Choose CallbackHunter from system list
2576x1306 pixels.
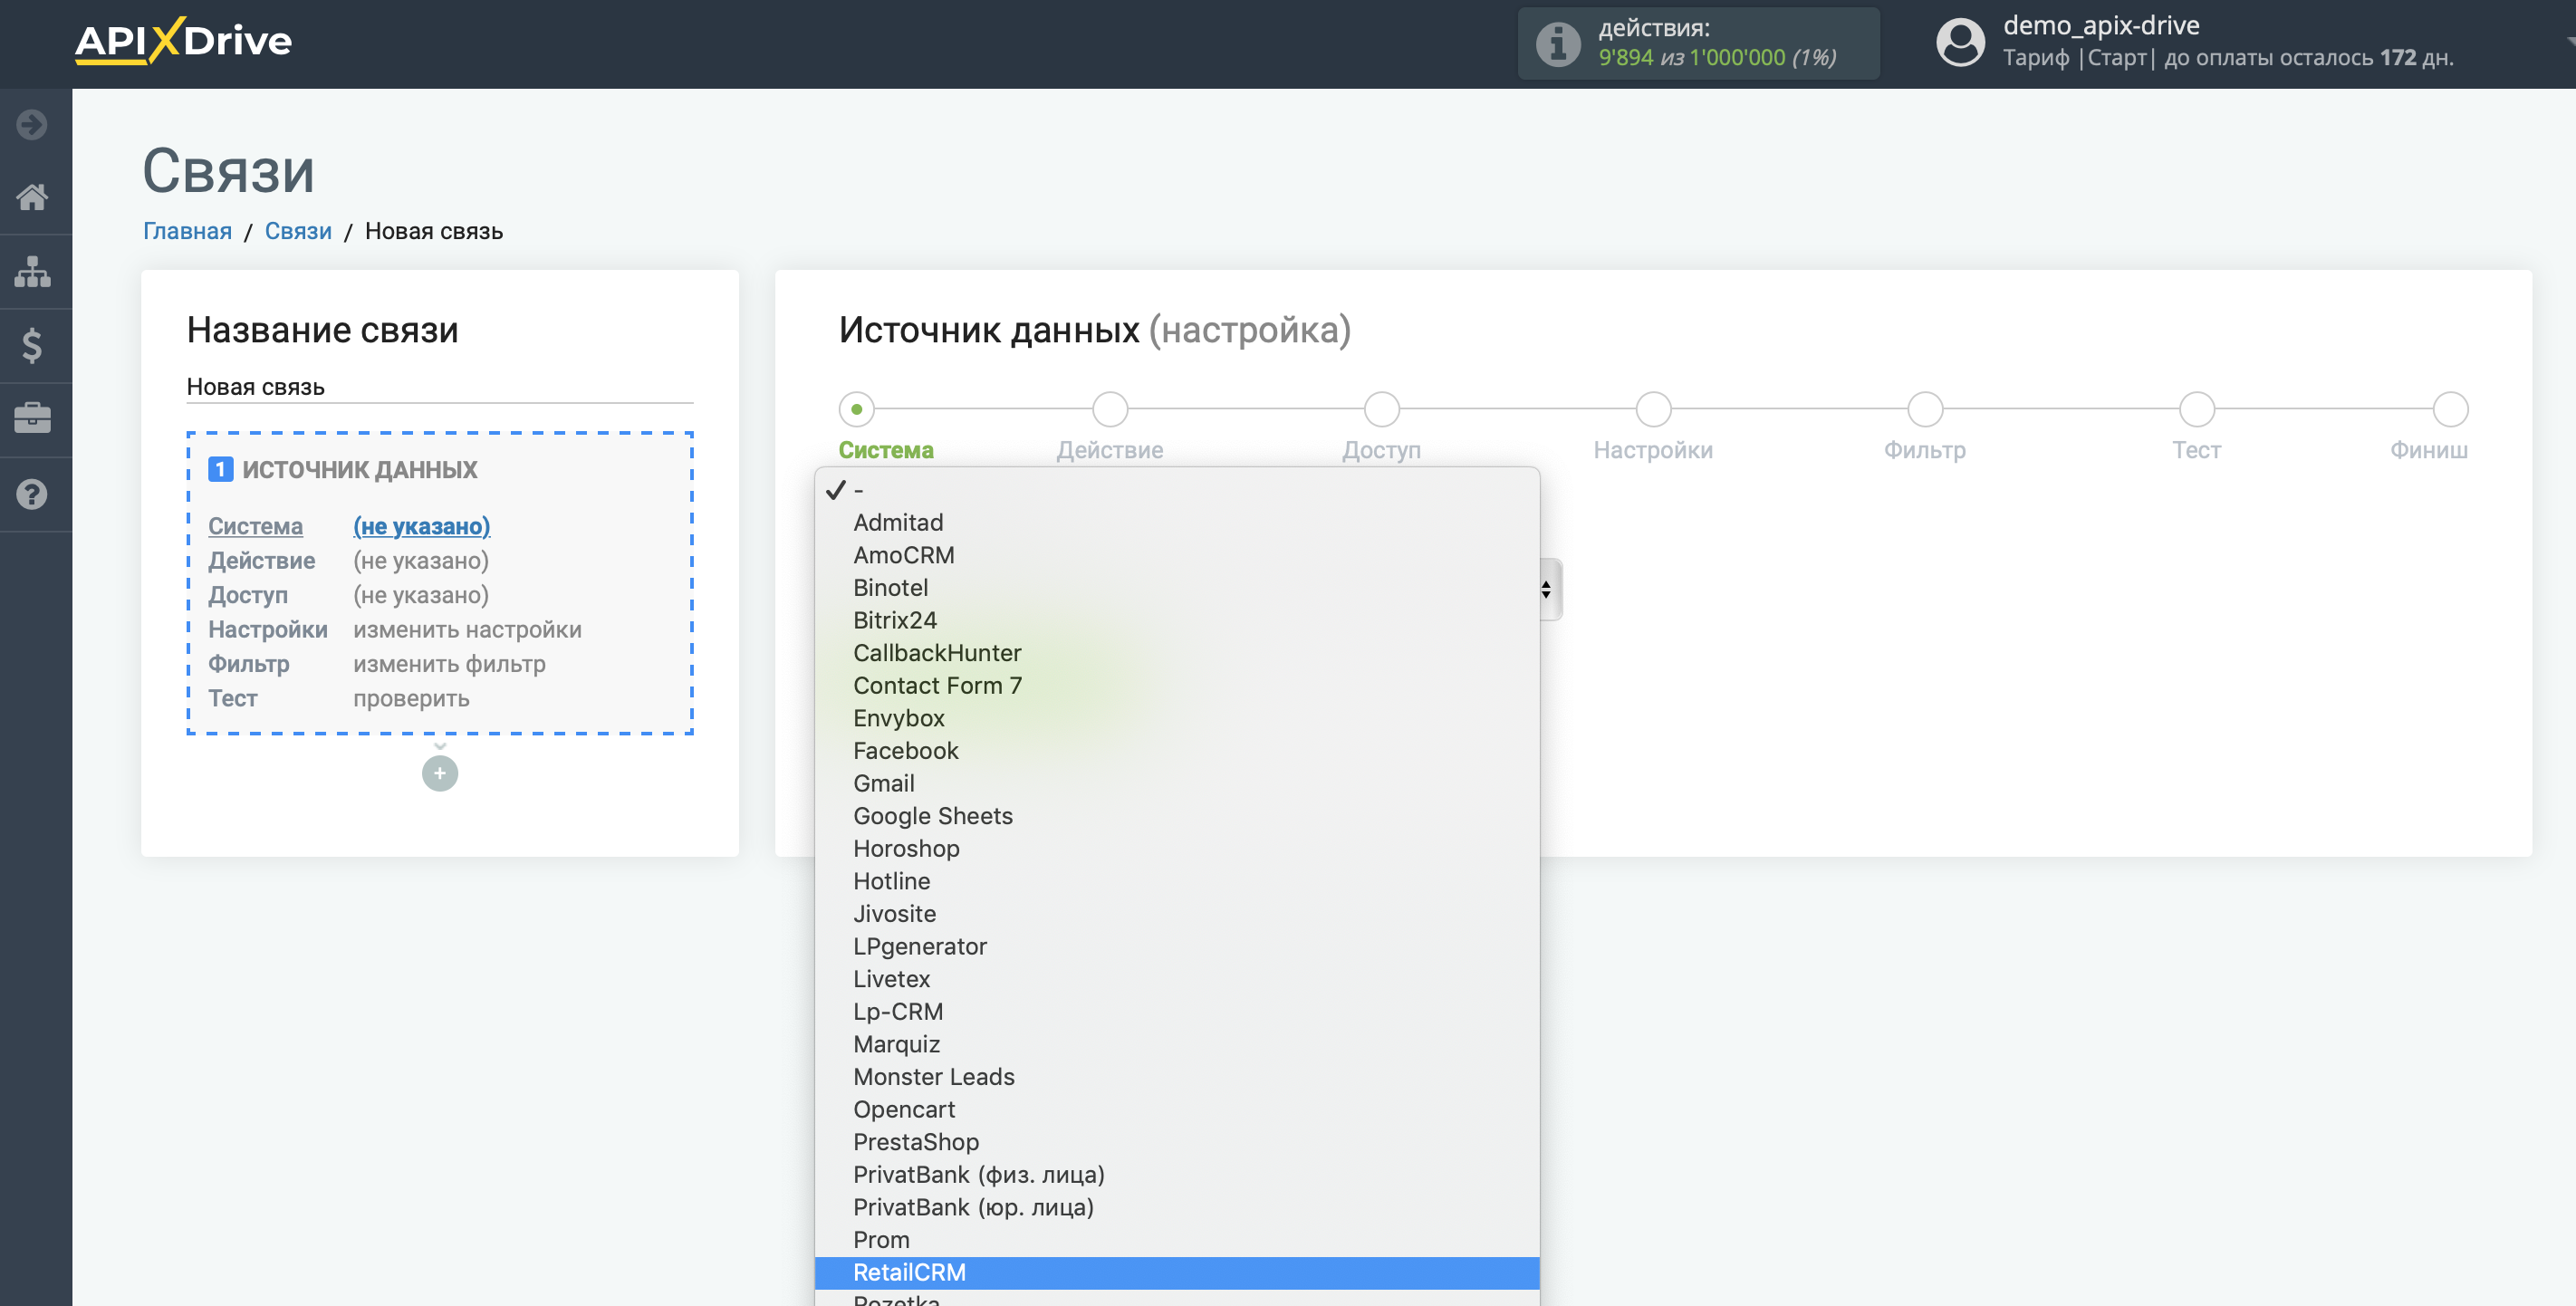click(1177, 653)
